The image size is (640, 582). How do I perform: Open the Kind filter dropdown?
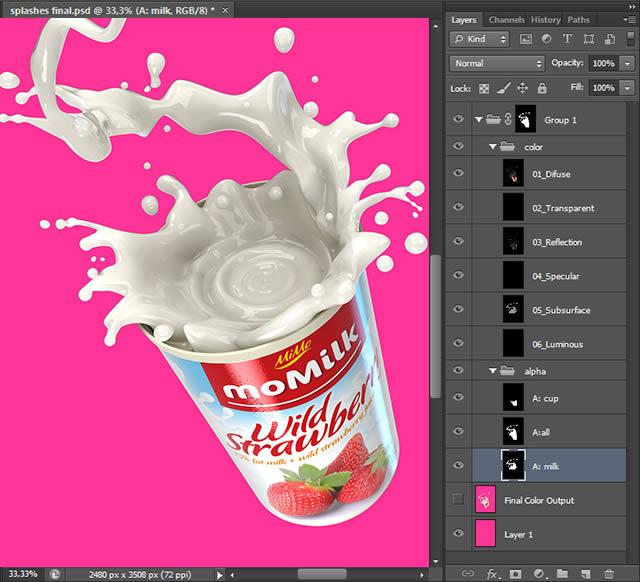479,39
